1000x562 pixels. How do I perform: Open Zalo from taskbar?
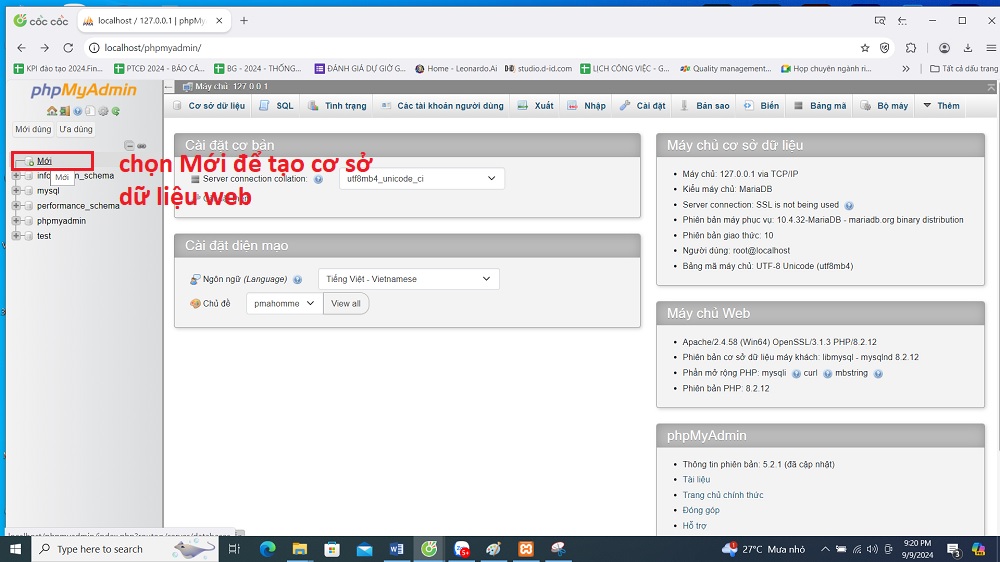462,549
